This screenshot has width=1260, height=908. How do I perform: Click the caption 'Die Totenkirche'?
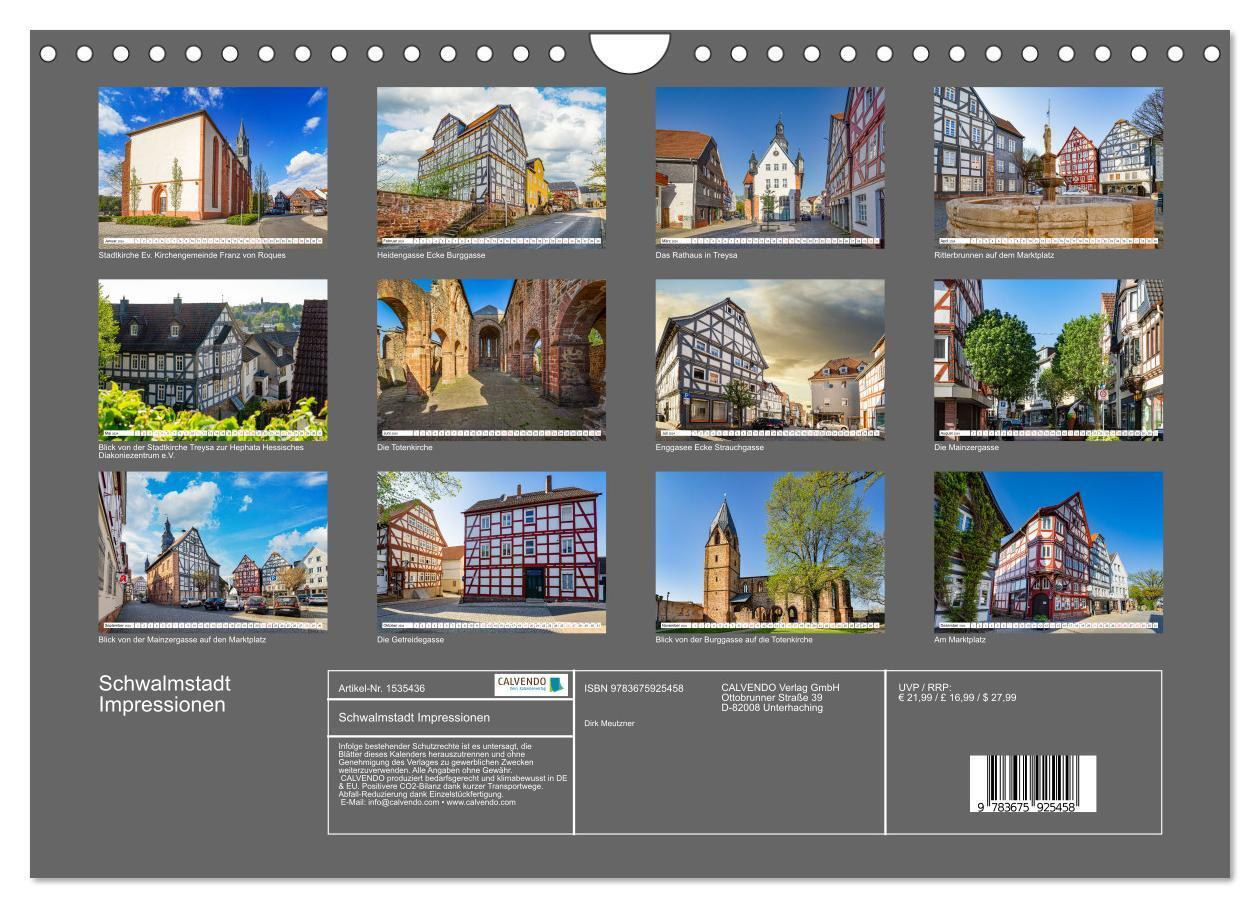point(405,447)
